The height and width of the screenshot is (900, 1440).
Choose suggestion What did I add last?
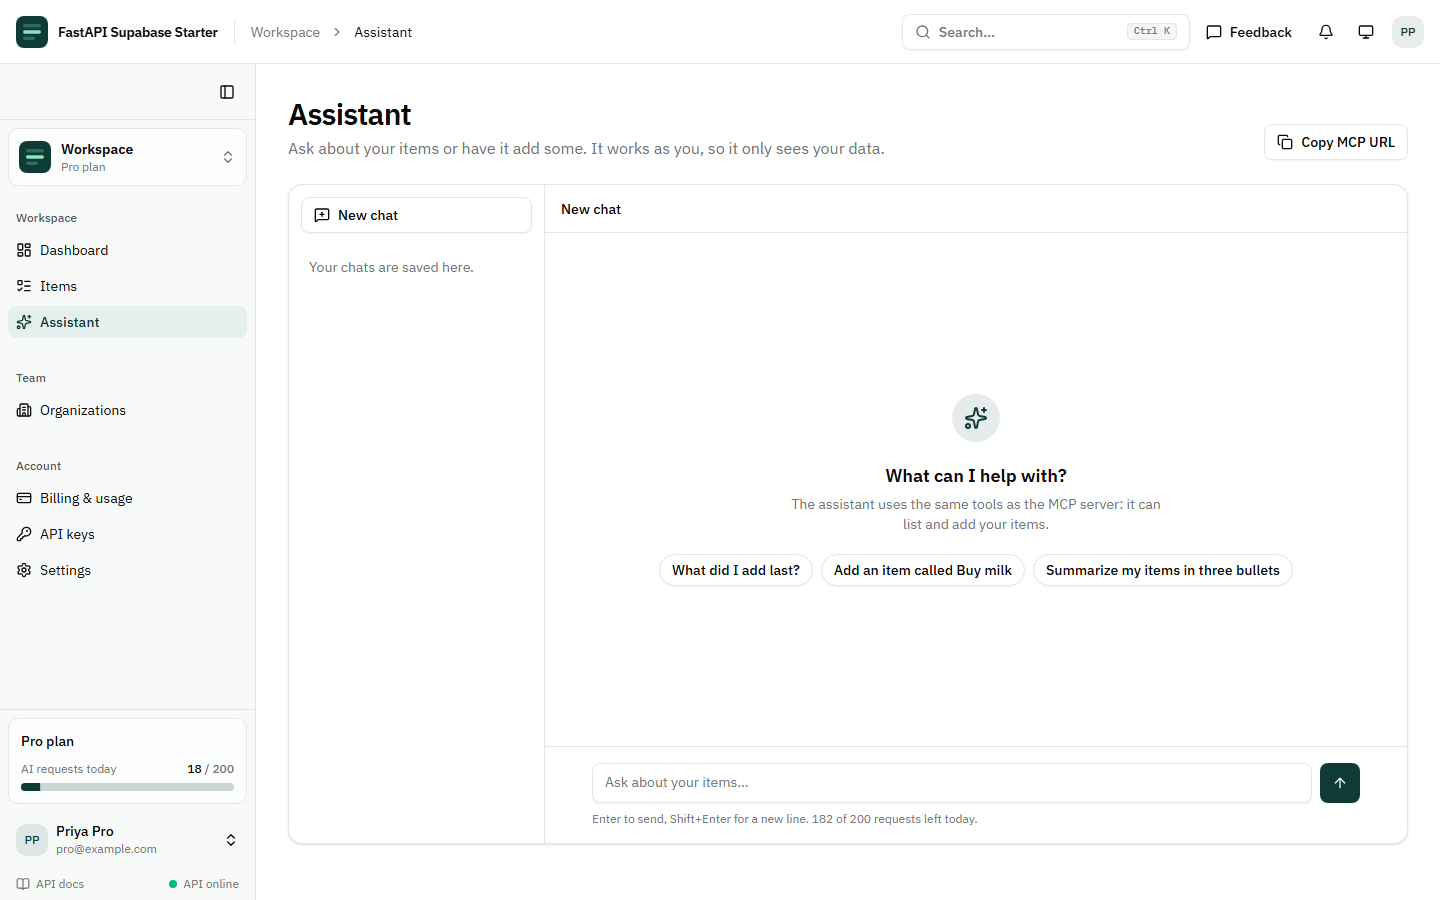736,570
